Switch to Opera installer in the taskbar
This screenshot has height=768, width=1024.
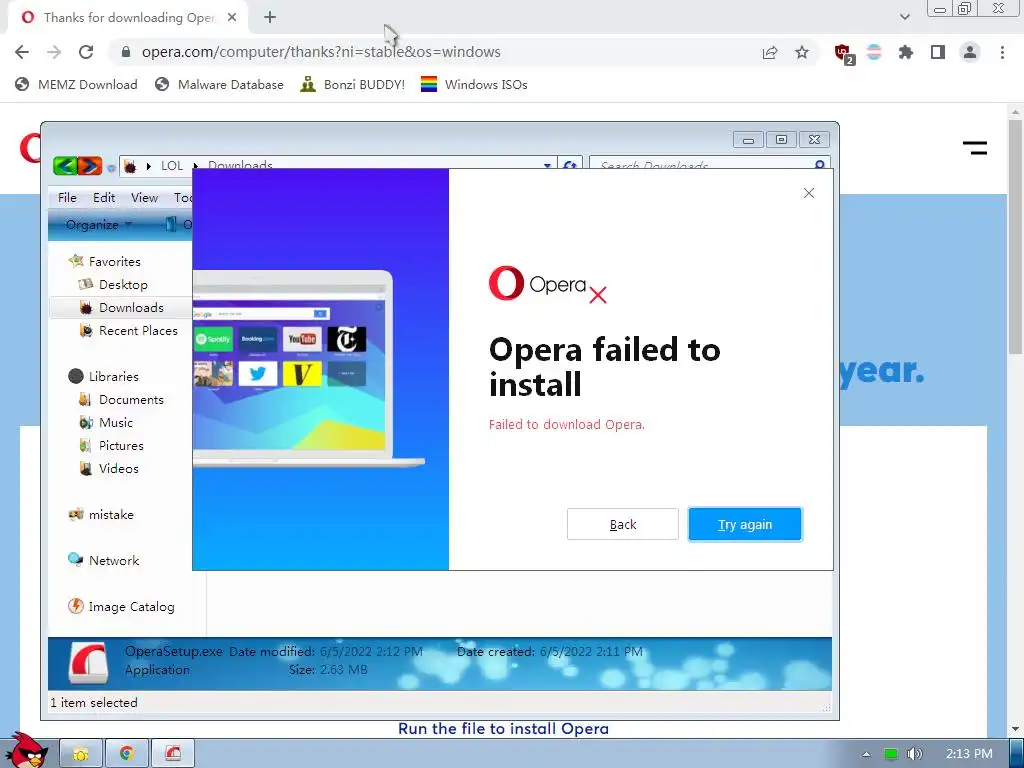tap(173, 754)
